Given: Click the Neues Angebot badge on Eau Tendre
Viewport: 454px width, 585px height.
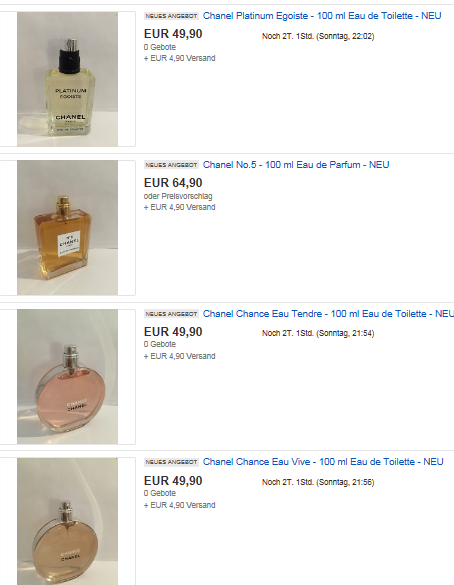Looking at the screenshot, I should coord(171,314).
